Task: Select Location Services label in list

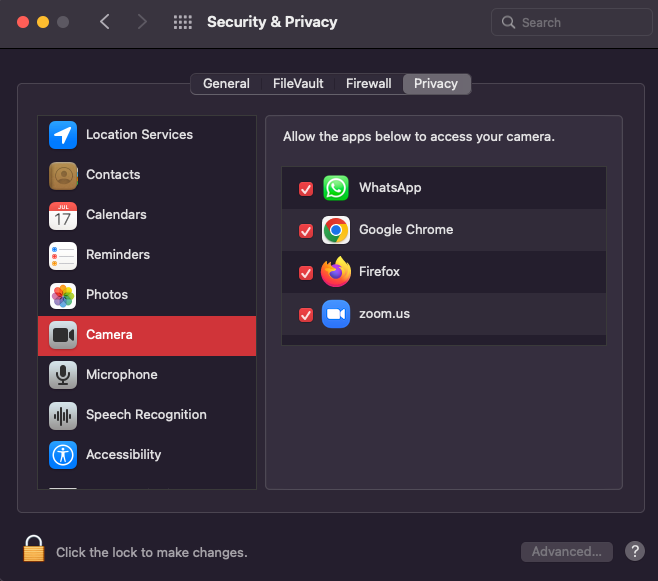Action: [x=139, y=134]
